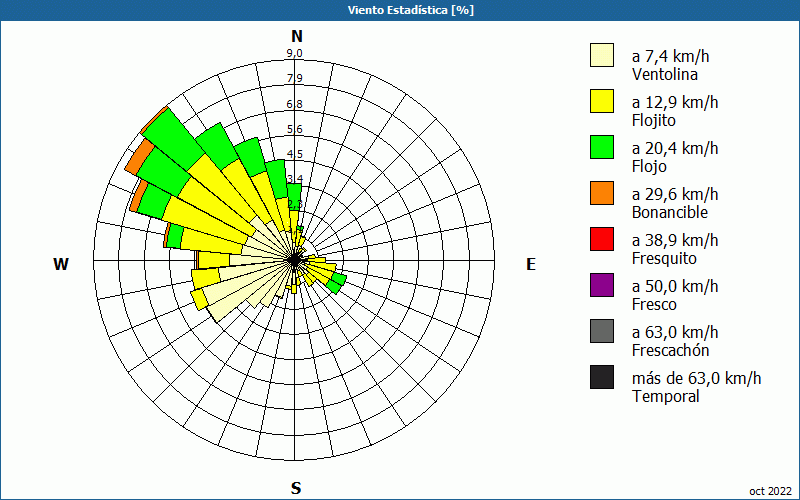The image size is (800, 500).
Task: Click the W compass label
Action: coord(61,264)
